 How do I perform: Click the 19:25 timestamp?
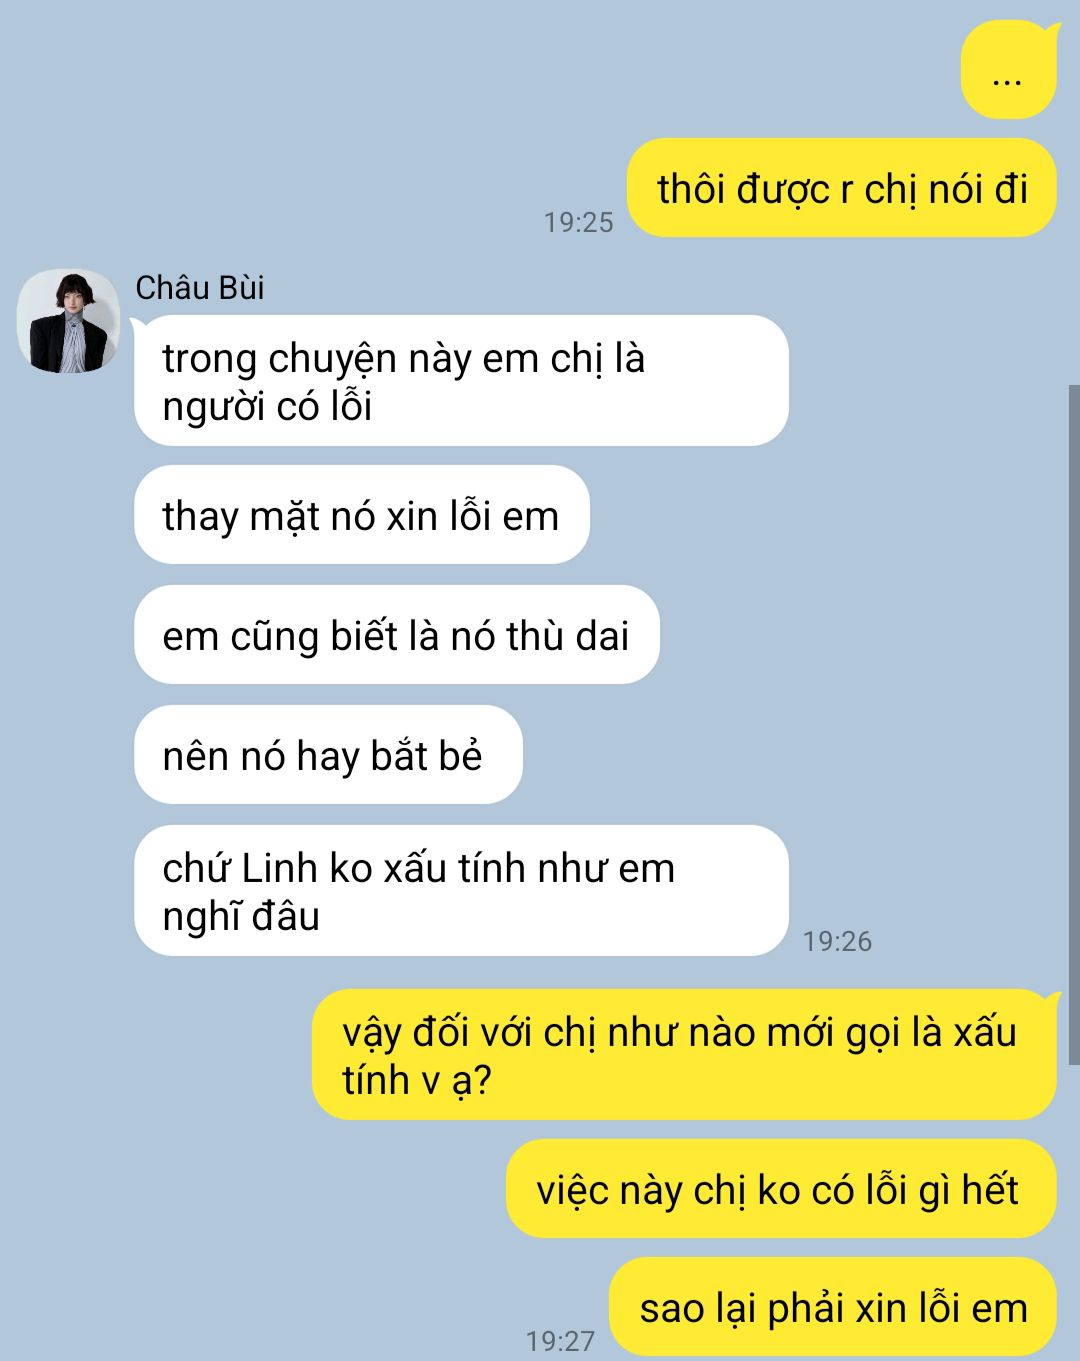(x=578, y=222)
